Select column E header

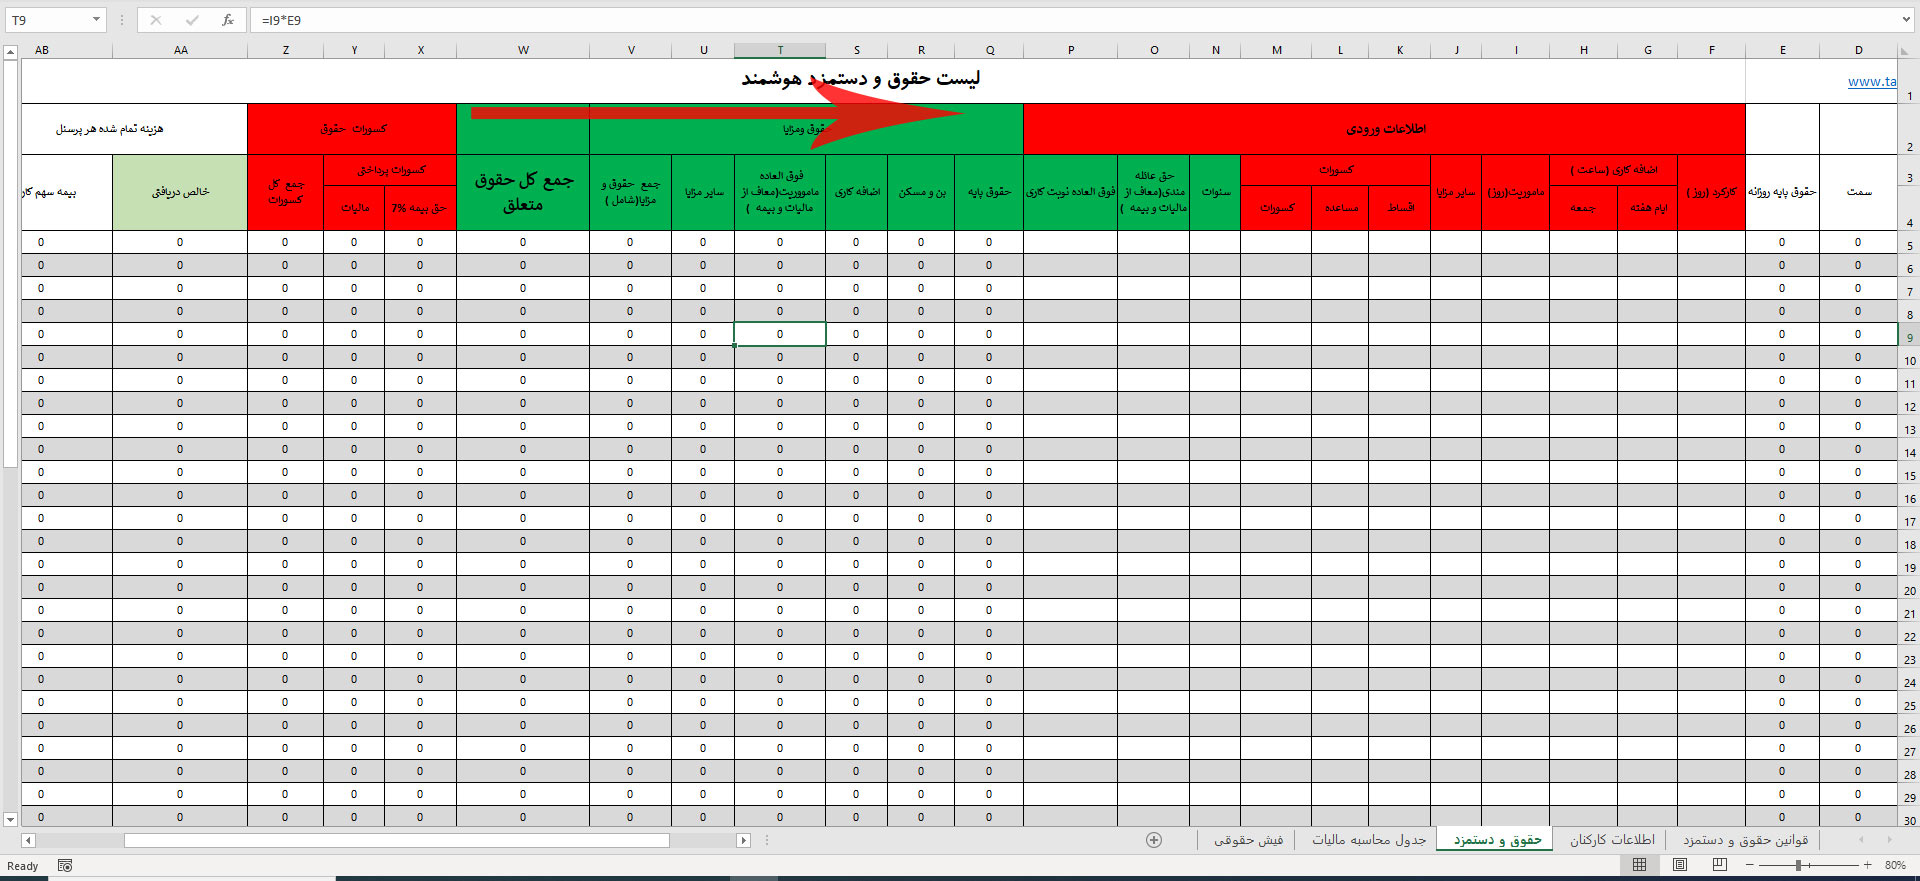[1782, 50]
